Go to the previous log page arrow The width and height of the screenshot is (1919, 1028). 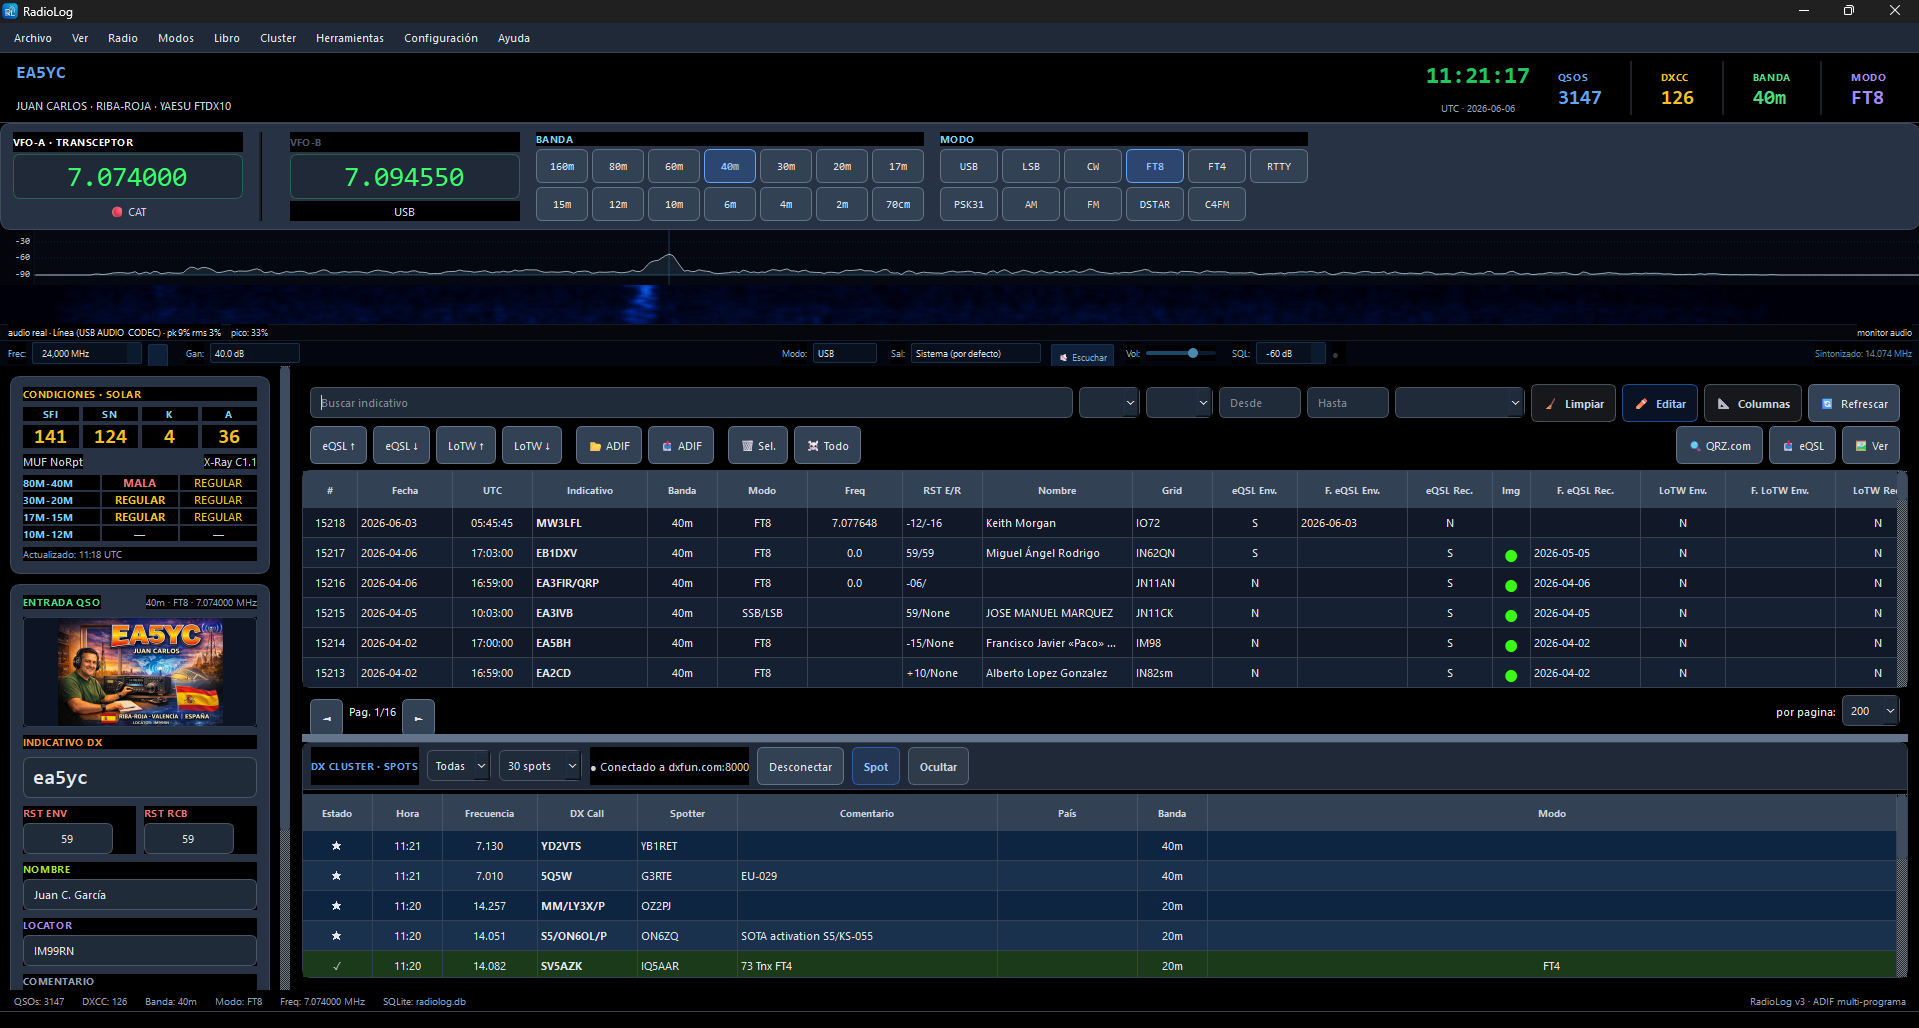click(326, 717)
